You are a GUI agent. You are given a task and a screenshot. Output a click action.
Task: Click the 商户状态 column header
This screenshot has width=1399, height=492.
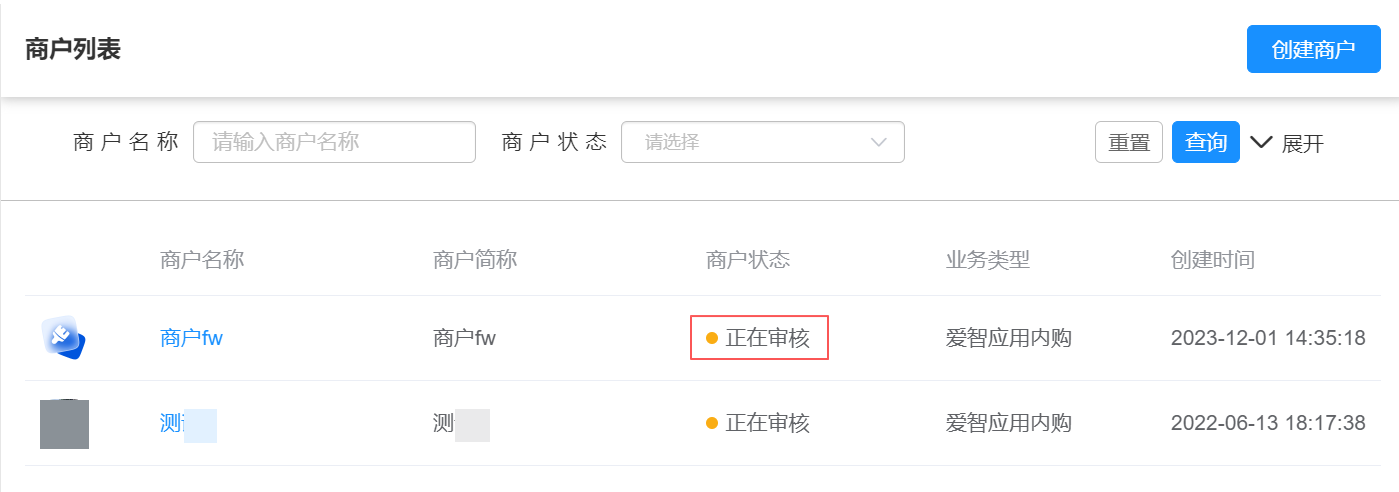tap(748, 260)
